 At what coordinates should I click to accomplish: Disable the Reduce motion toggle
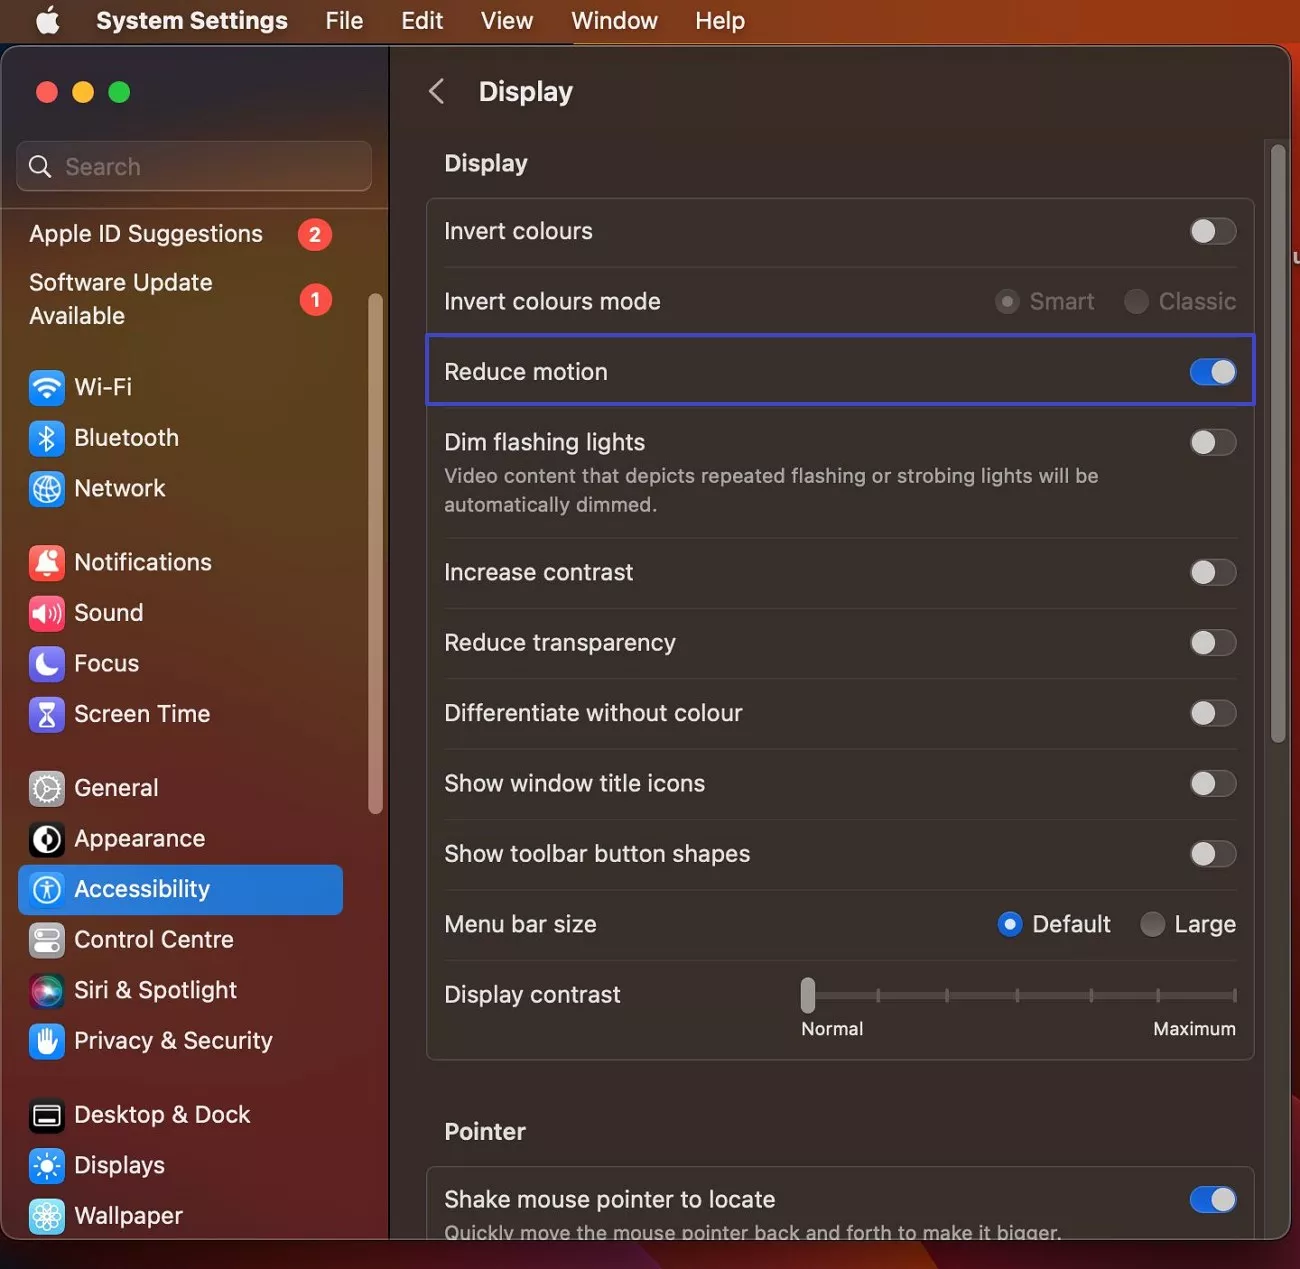[1213, 371]
